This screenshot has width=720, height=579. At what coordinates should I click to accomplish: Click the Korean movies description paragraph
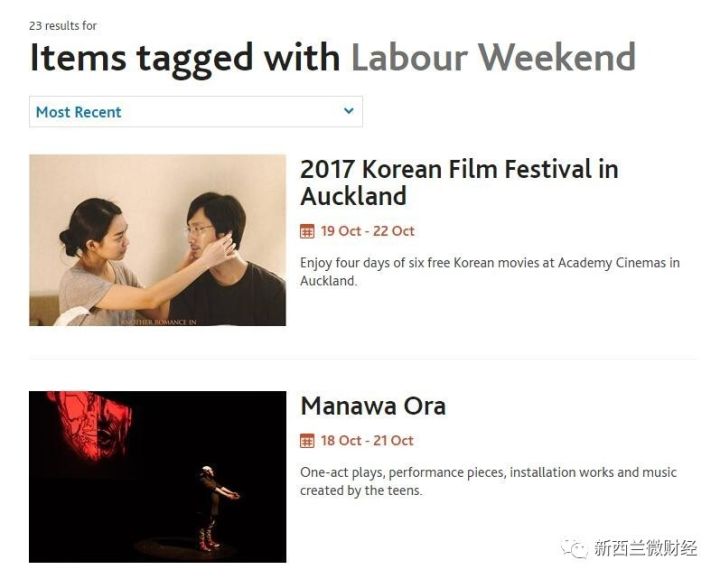click(x=490, y=271)
